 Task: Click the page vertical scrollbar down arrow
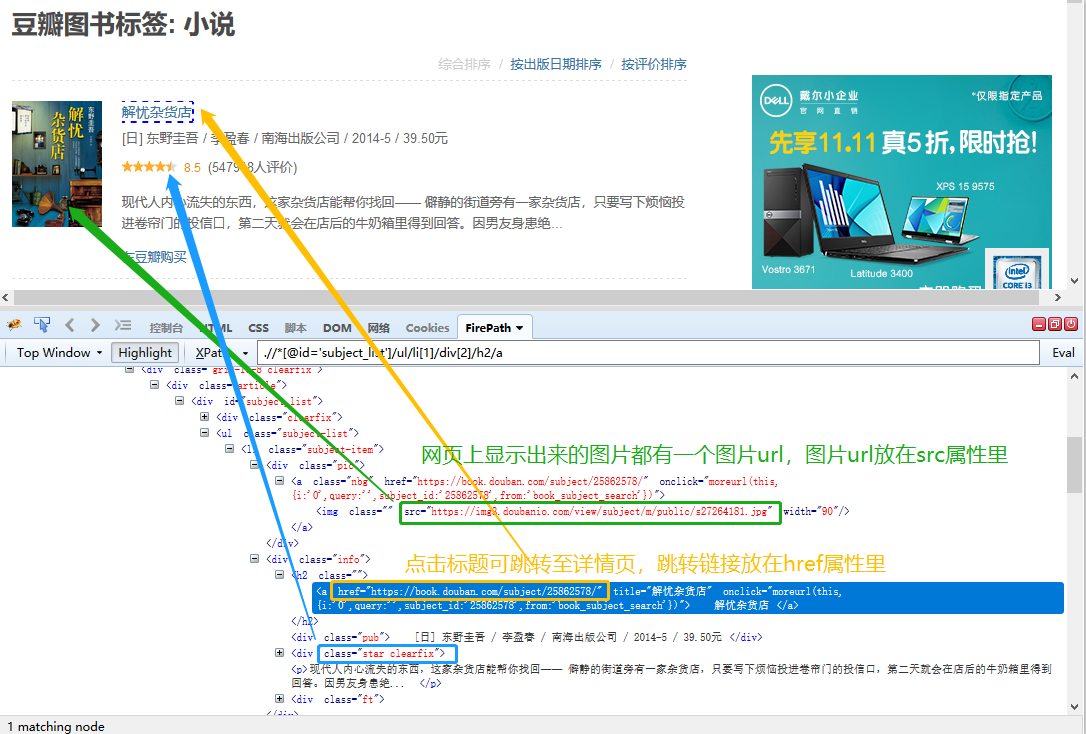(x=1074, y=280)
